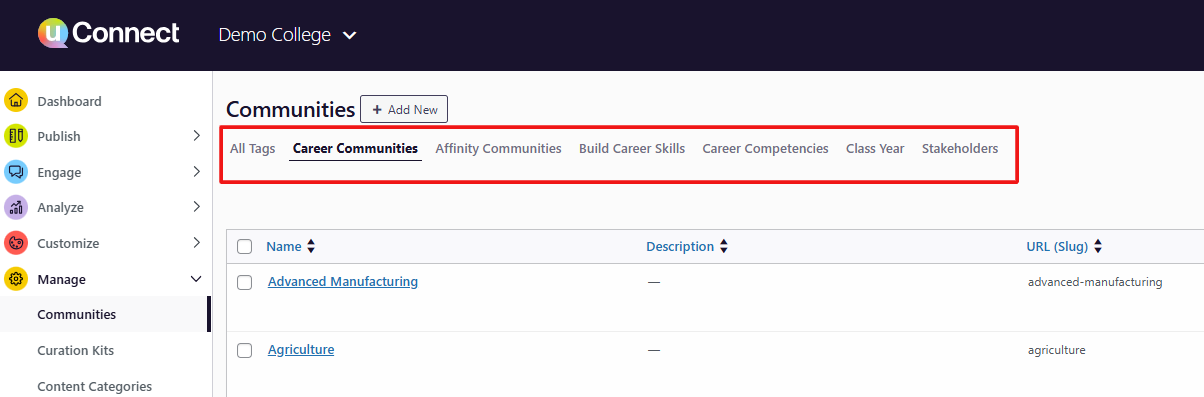Collapse the Manage submenu chevron
This screenshot has height=397, width=1204.
tap(196, 279)
